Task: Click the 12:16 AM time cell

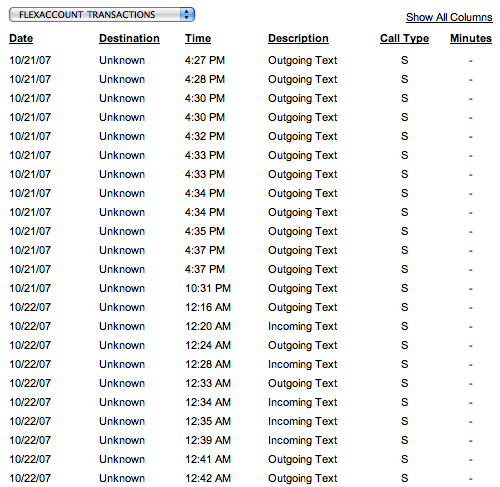Action: [x=208, y=307]
